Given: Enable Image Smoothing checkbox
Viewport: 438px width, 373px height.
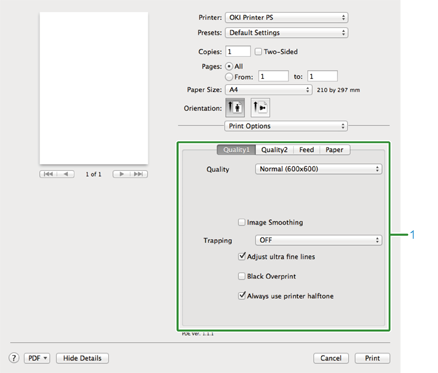Looking at the screenshot, I should (x=242, y=222).
